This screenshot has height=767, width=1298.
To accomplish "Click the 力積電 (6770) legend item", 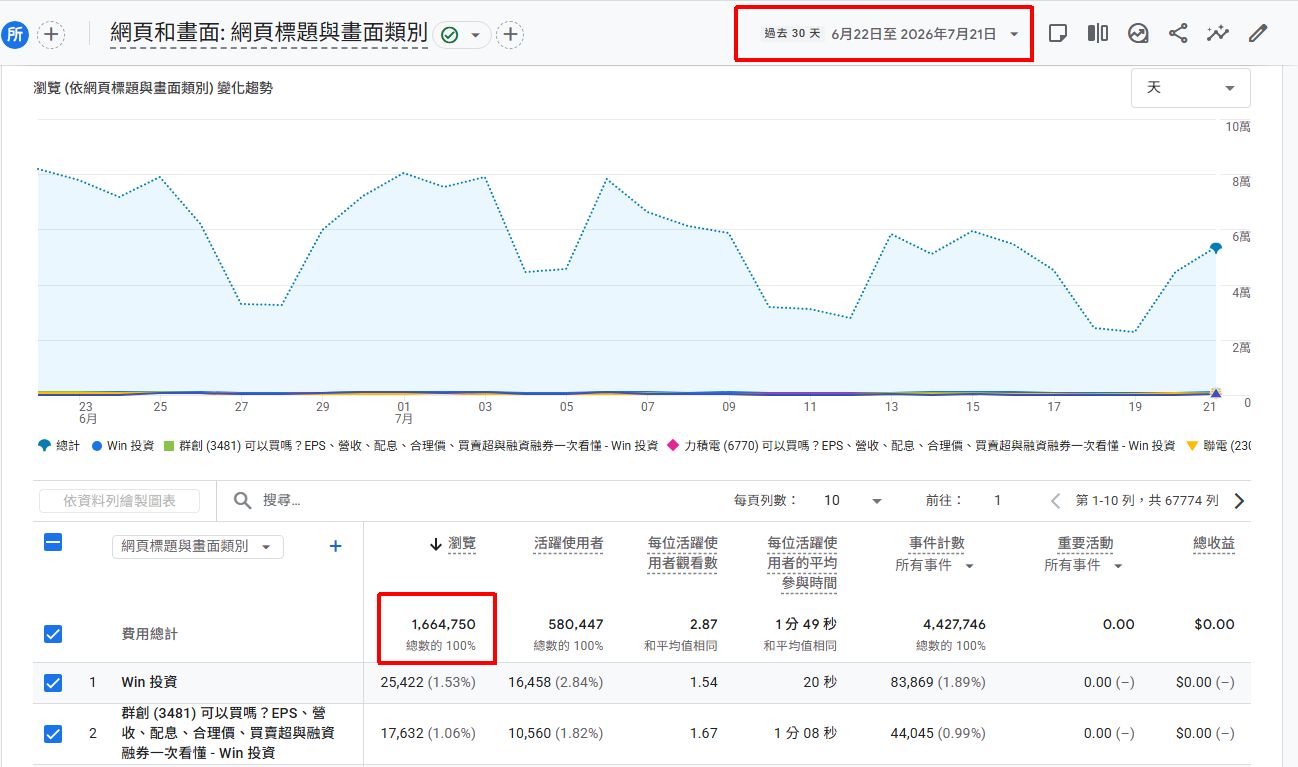I will pos(921,446).
